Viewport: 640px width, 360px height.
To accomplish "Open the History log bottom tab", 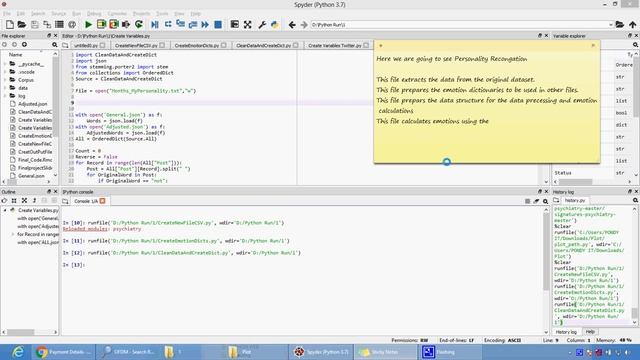I will (x=567, y=332).
